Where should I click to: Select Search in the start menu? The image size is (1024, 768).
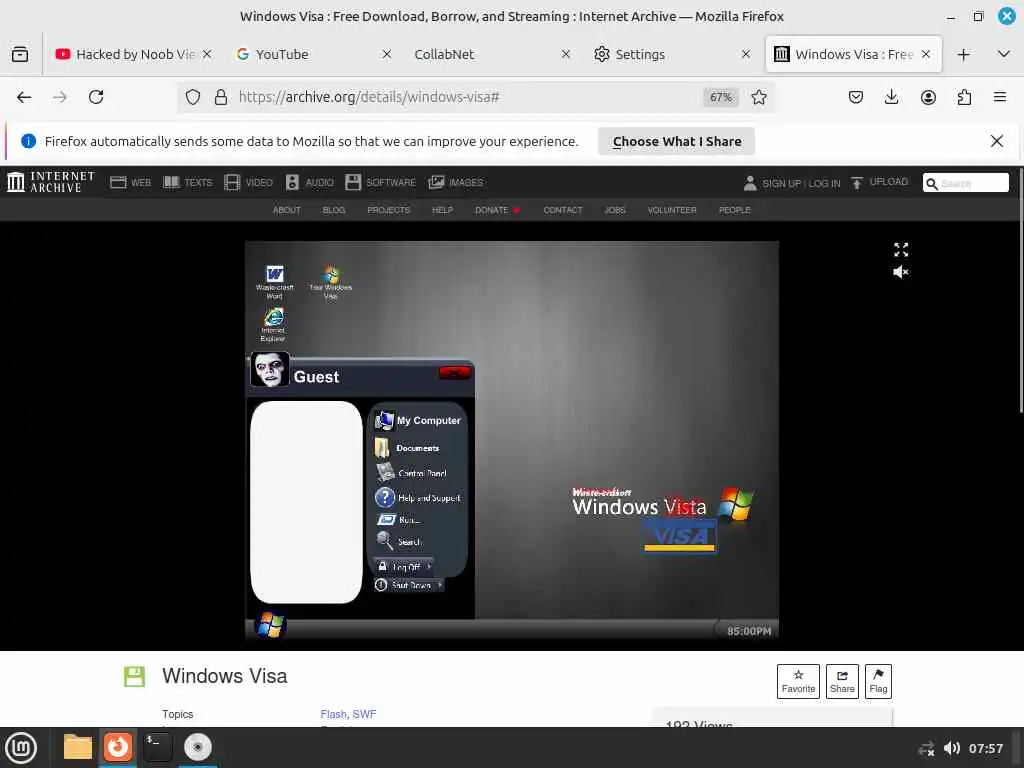400,541
